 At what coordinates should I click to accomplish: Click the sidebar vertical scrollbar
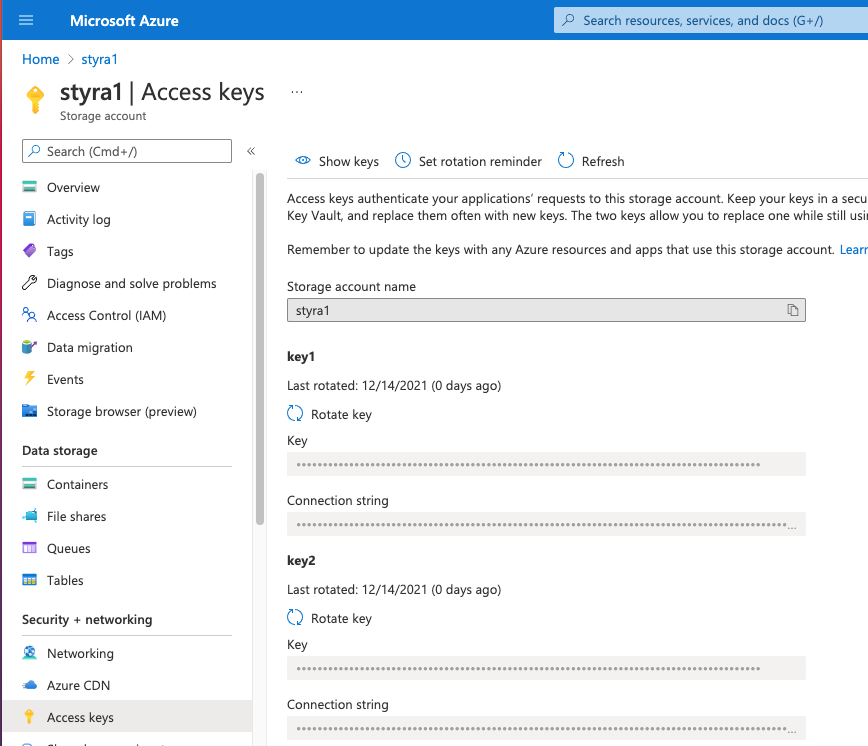pos(260,349)
